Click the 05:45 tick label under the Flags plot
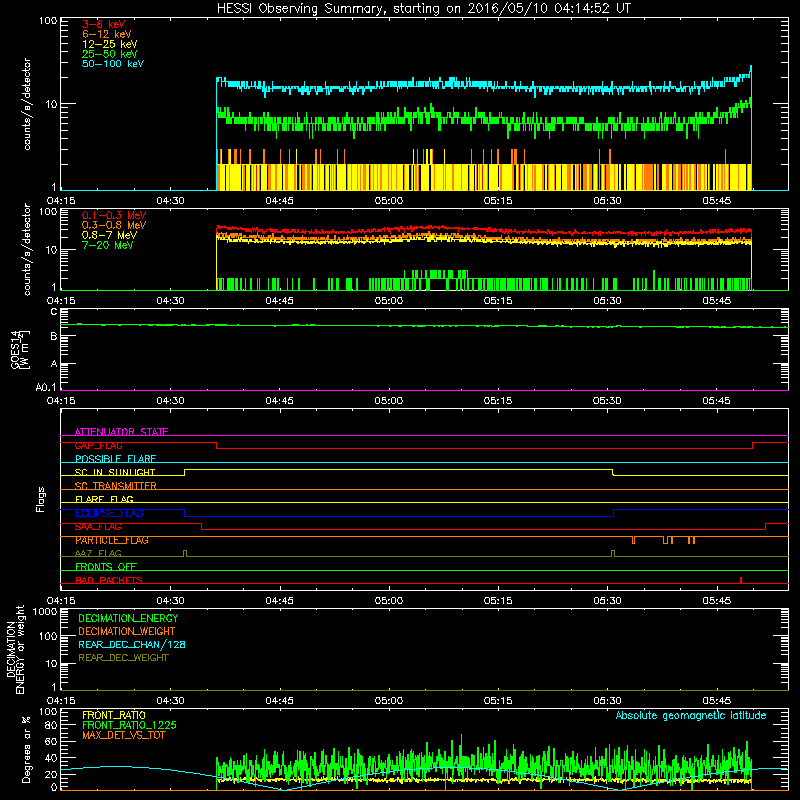The width and height of the screenshot is (800, 800). pyautogui.click(x=716, y=601)
